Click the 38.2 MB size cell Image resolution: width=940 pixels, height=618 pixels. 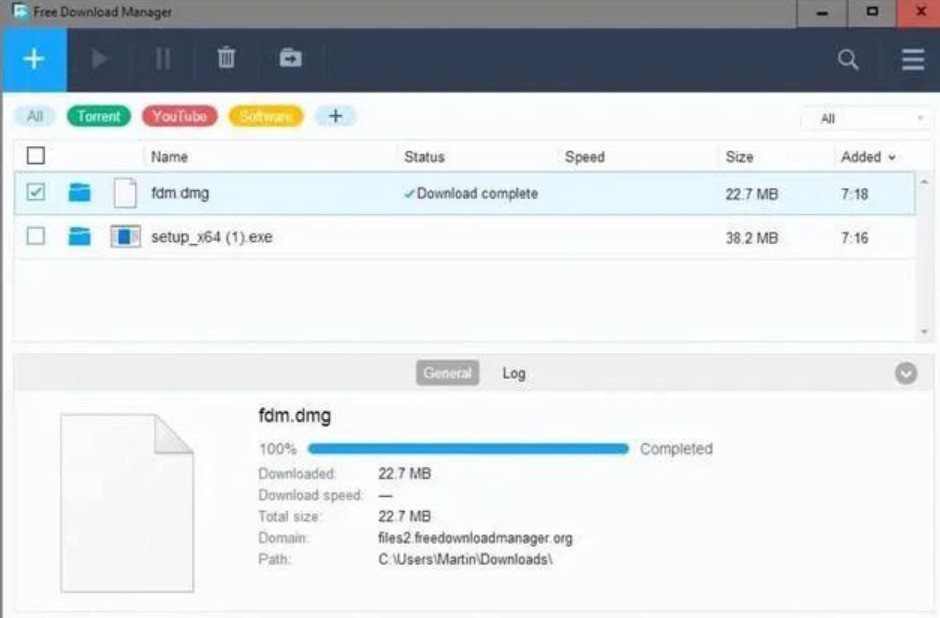point(752,238)
